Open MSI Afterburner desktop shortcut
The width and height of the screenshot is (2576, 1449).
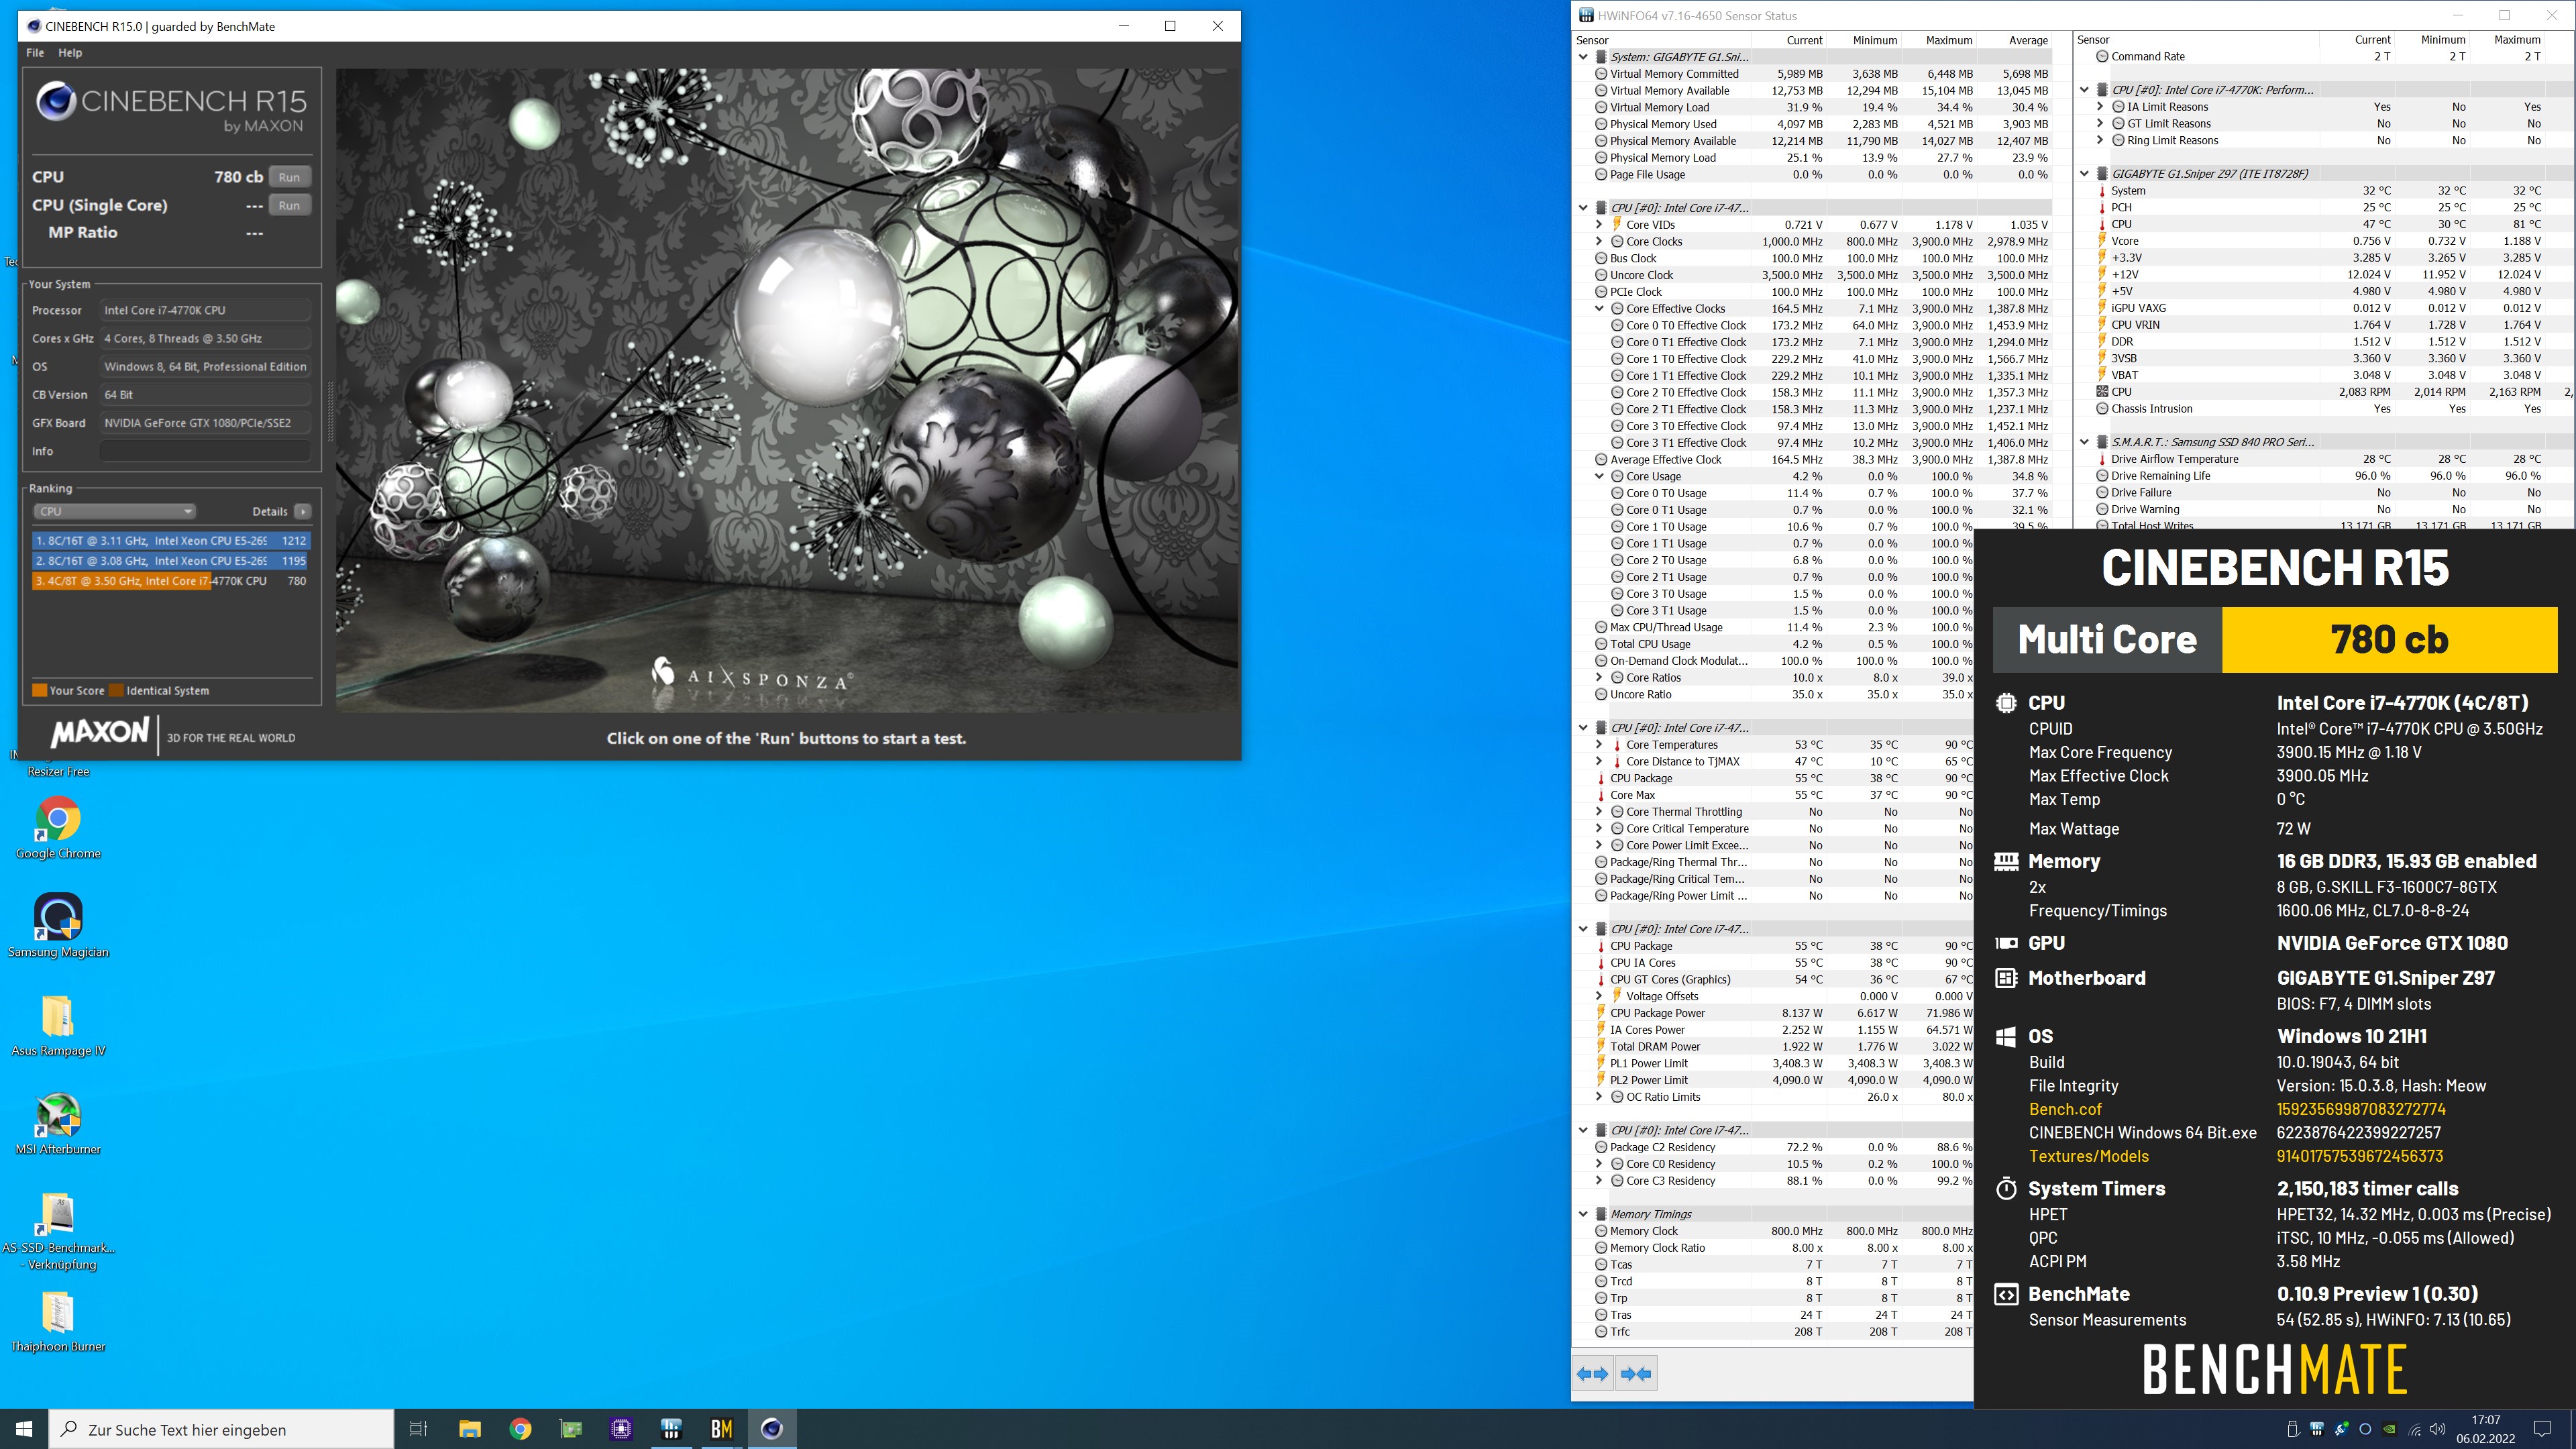(x=58, y=1124)
